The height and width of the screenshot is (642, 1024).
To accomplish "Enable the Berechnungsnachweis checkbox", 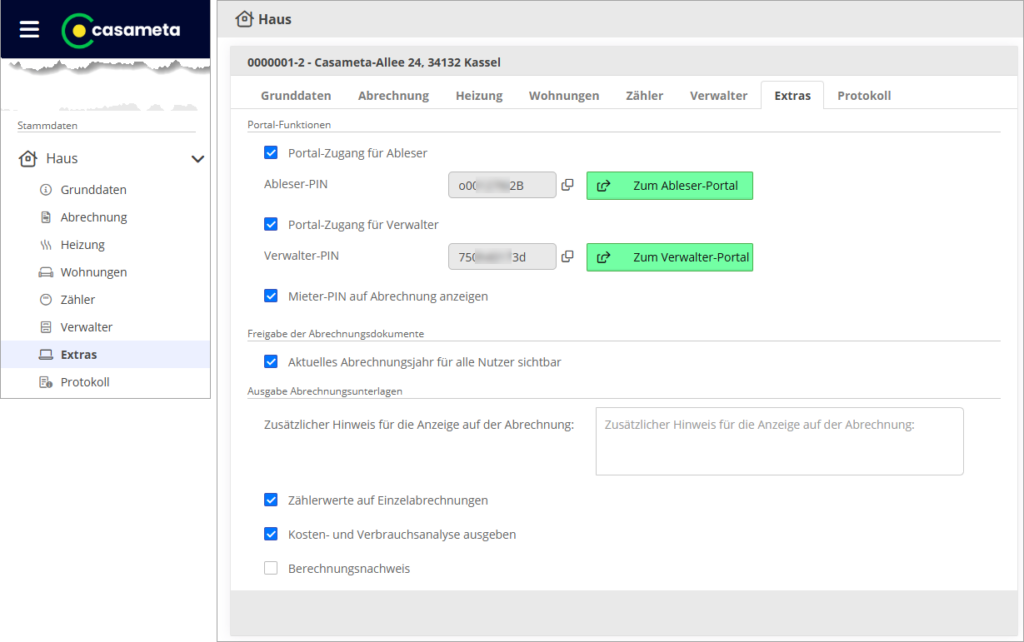I will (270, 568).
